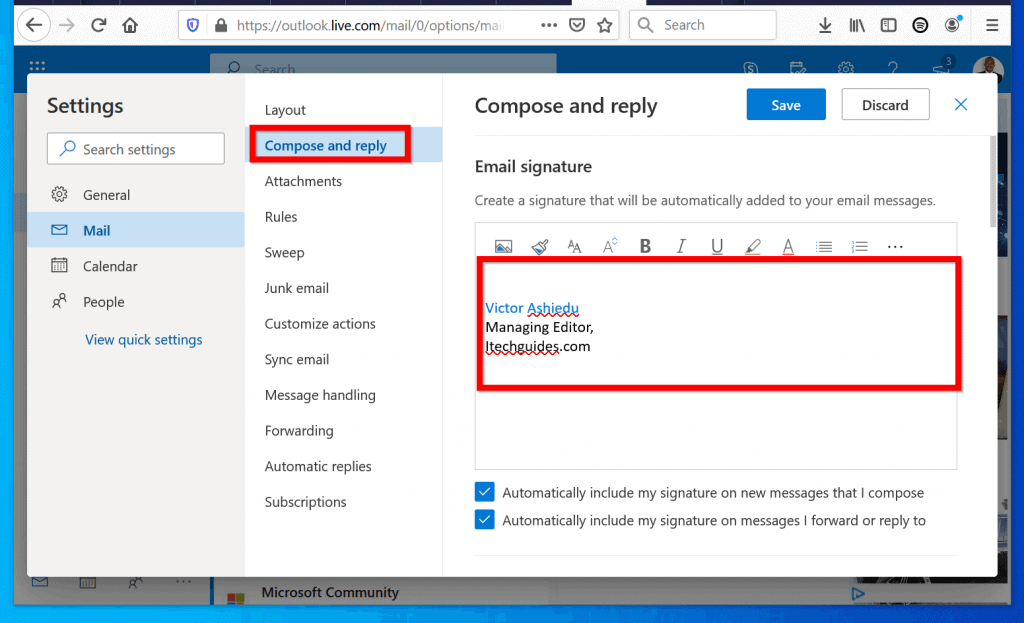This screenshot has width=1024, height=623.
Task: Underline the selected signature text
Action: click(716, 245)
